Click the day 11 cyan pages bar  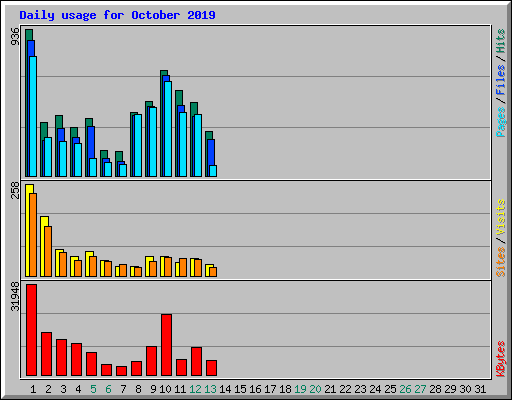[x=183, y=144]
